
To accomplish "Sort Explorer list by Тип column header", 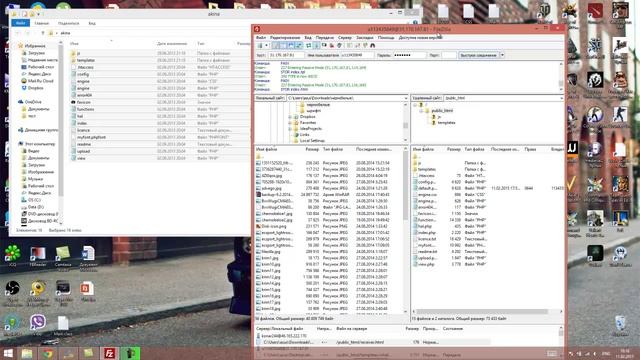I will [x=201, y=43].
